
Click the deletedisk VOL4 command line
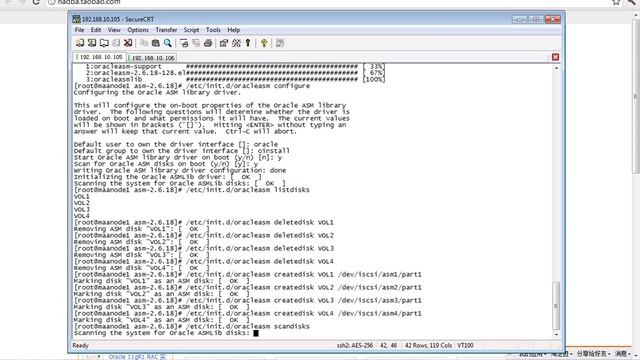pyautogui.click(x=204, y=261)
